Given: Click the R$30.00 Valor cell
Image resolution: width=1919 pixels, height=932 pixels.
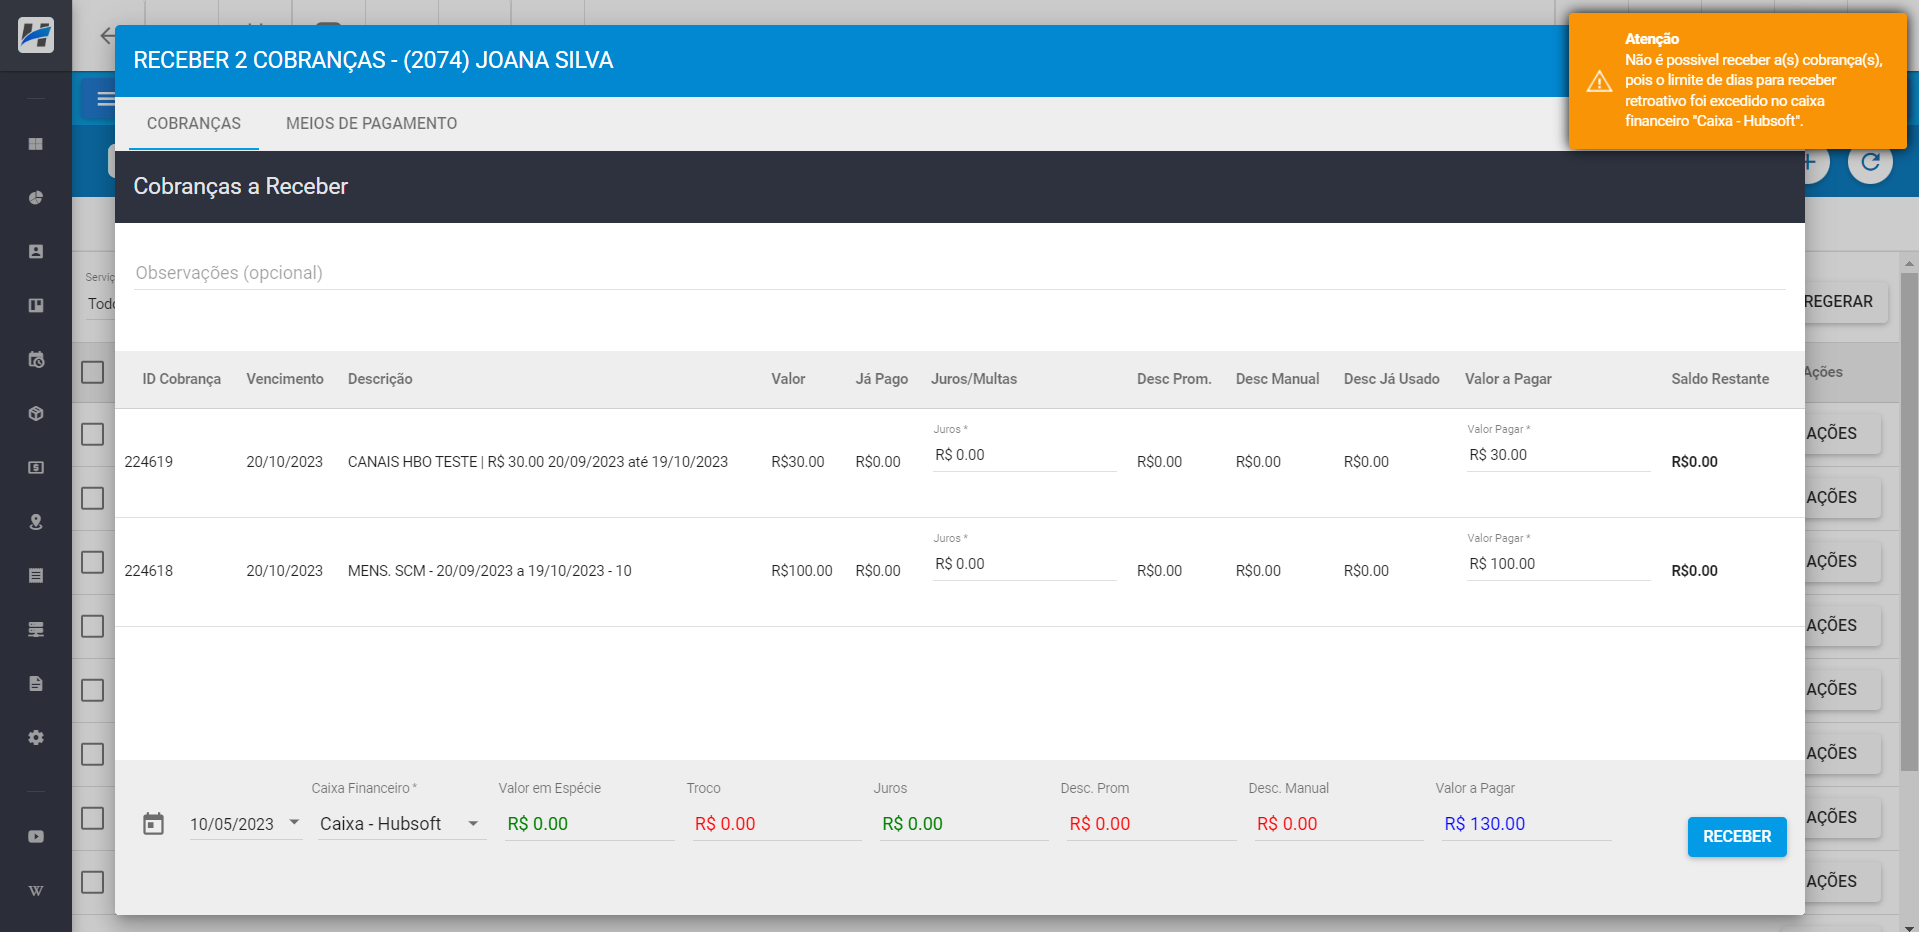Looking at the screenshot, I should click(798, 462).
